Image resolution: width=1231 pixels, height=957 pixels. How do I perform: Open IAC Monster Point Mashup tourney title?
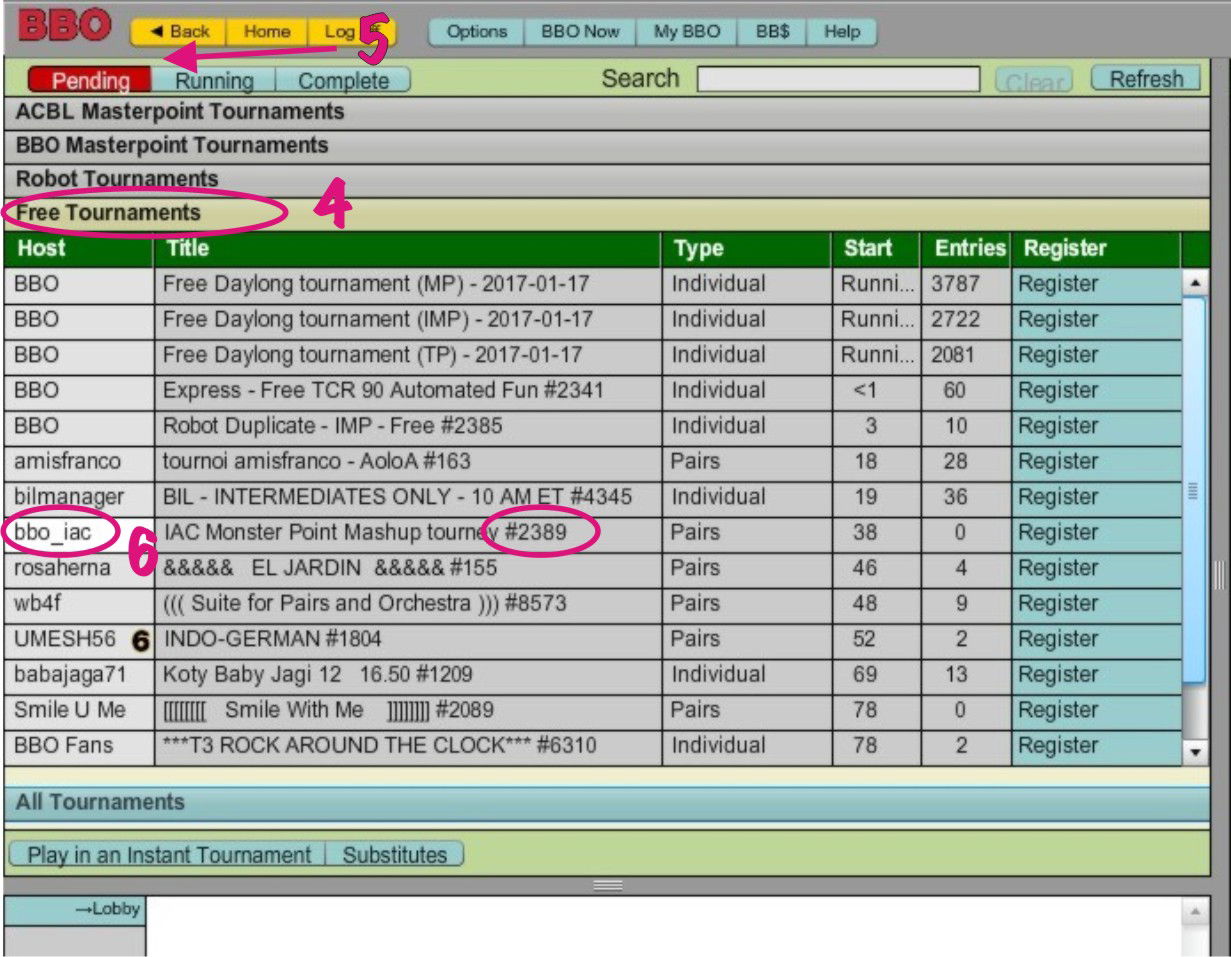pos(408,533)
